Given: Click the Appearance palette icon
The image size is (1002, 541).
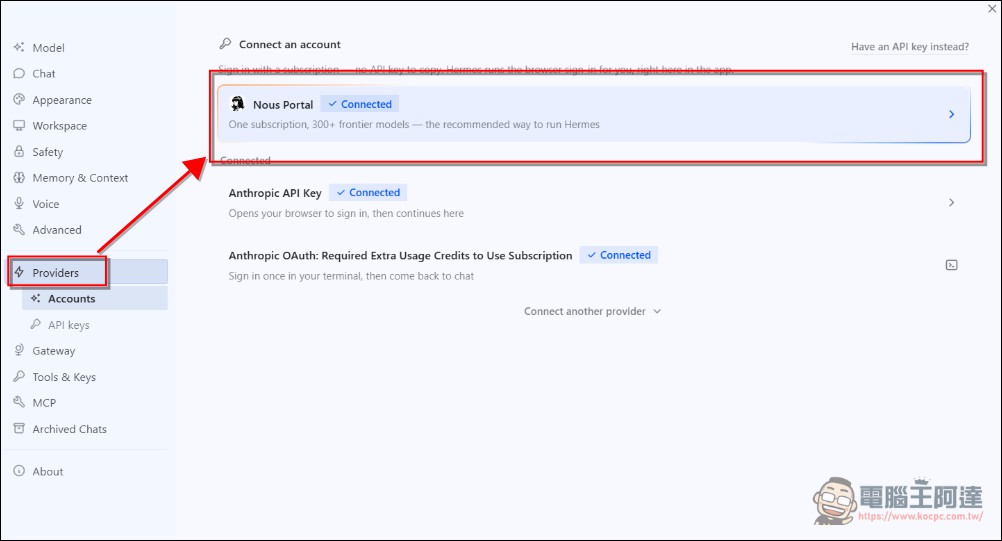Looking at the screenshot, I should pyautogui.click(x=19, y=100).
